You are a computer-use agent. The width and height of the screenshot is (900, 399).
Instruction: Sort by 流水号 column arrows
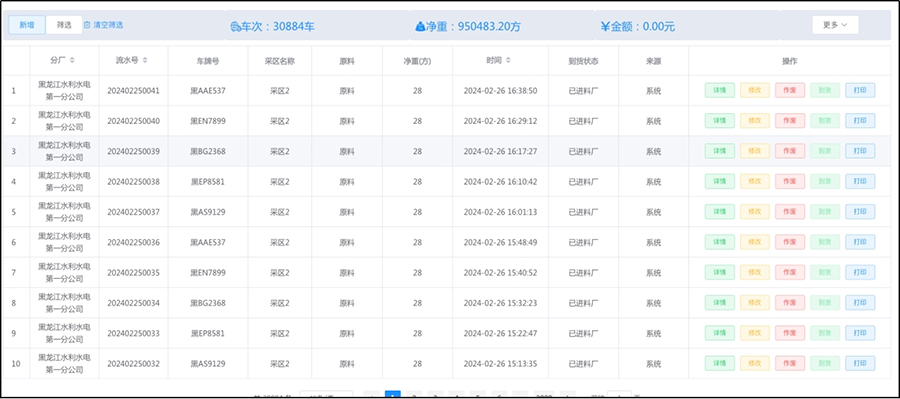(145, 60)
